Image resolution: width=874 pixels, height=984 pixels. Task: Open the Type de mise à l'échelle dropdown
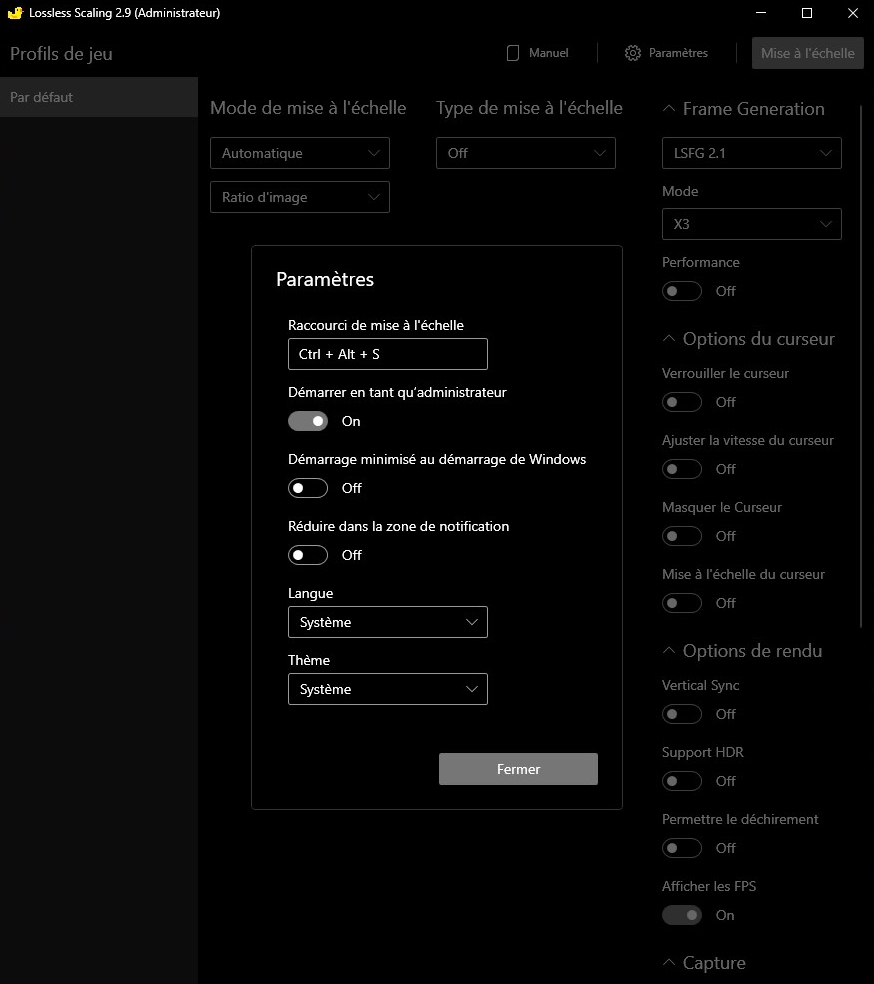[526, 153]
